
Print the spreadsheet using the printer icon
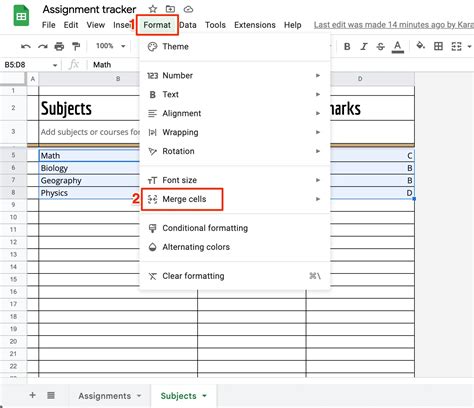click(x=59, y=46)
